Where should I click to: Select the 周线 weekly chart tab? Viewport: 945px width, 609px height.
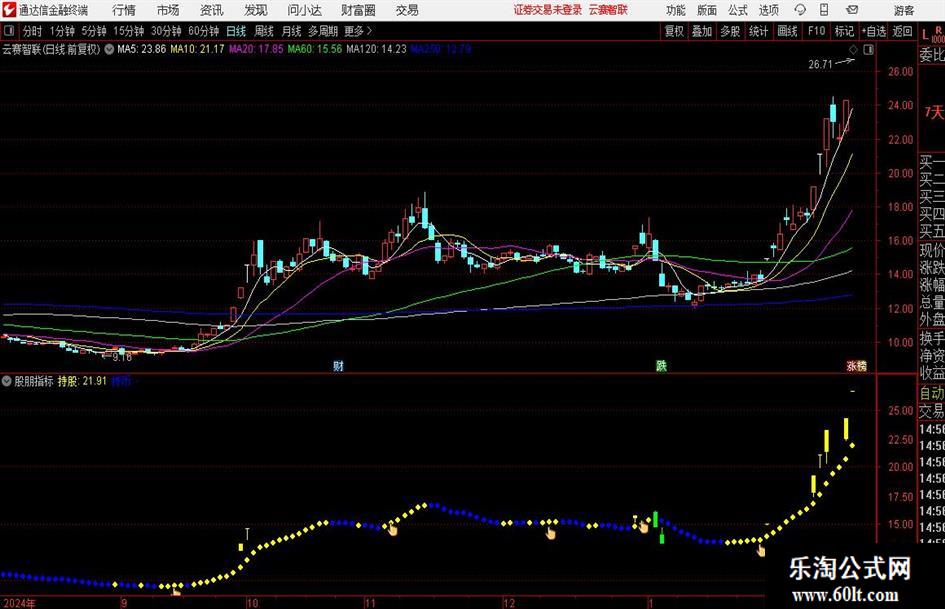coord(264,31)
